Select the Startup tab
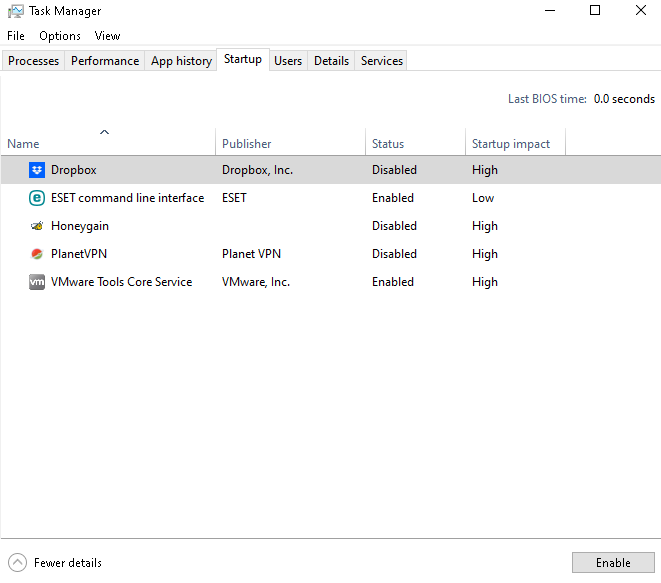661x583 pixels. click(243, 59)
